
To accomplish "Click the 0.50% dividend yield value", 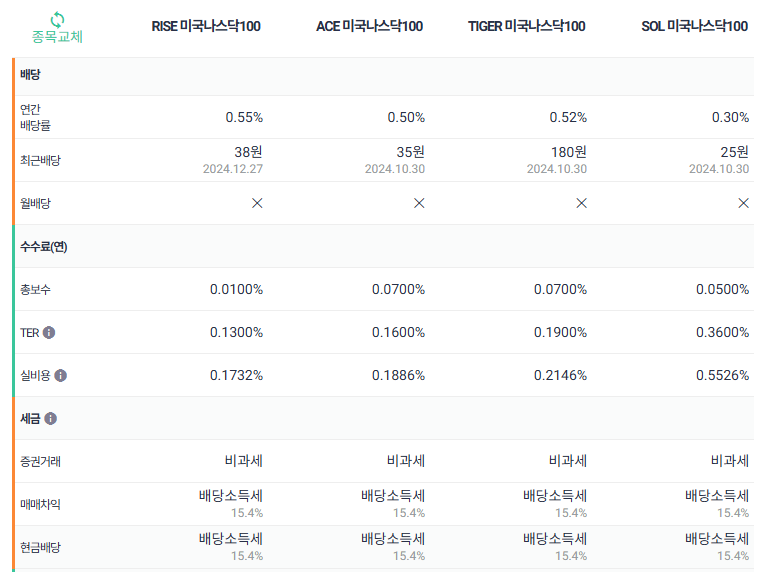I will coord(406,117).
